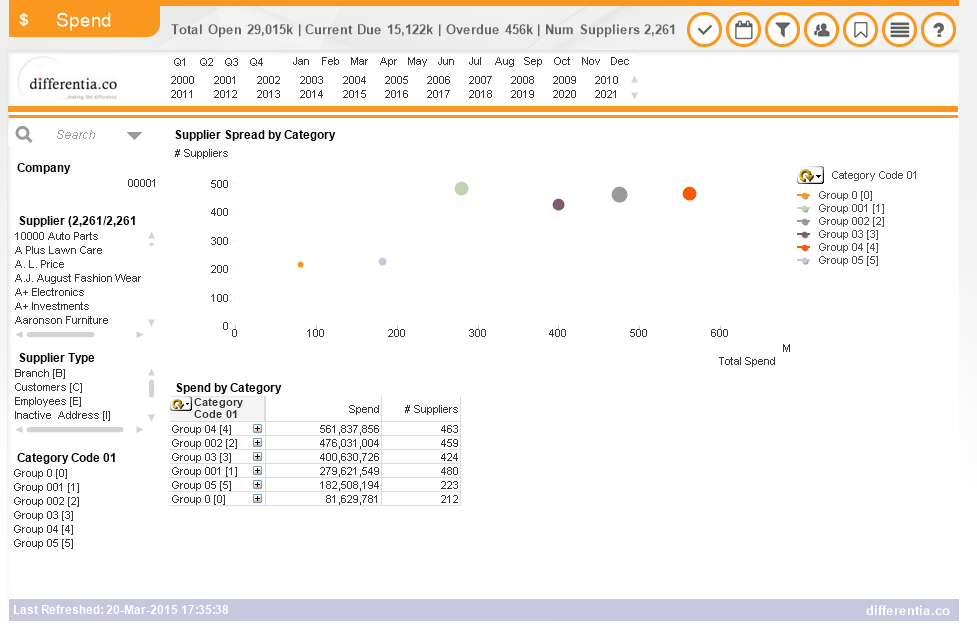Expand the Group 03 [3] table row

tap(257, 457)
